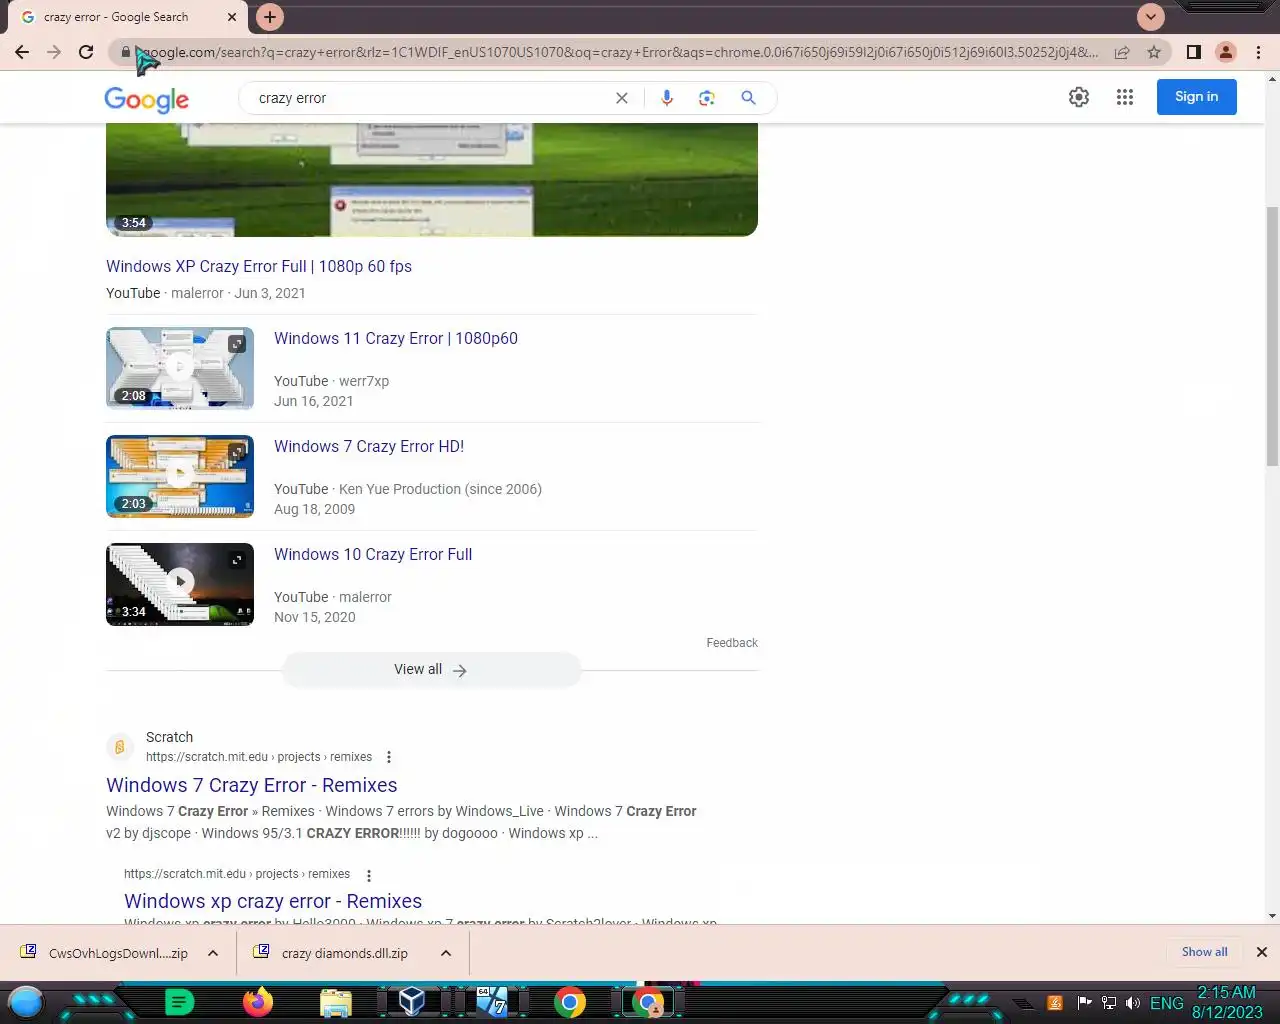Open more options for Scratch result
Viewport: 1280px width, 1024px height.
point(389,757)
